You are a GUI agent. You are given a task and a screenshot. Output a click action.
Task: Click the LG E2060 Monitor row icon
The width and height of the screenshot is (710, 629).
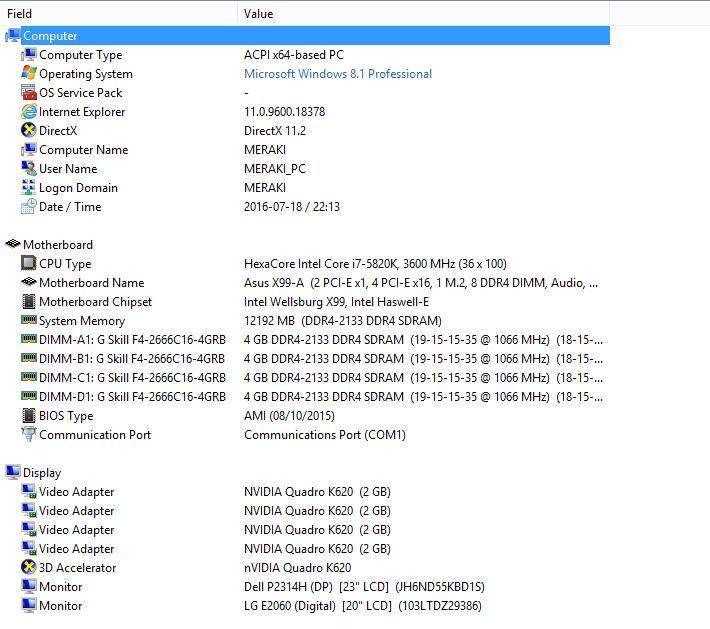tap(29, 605)
